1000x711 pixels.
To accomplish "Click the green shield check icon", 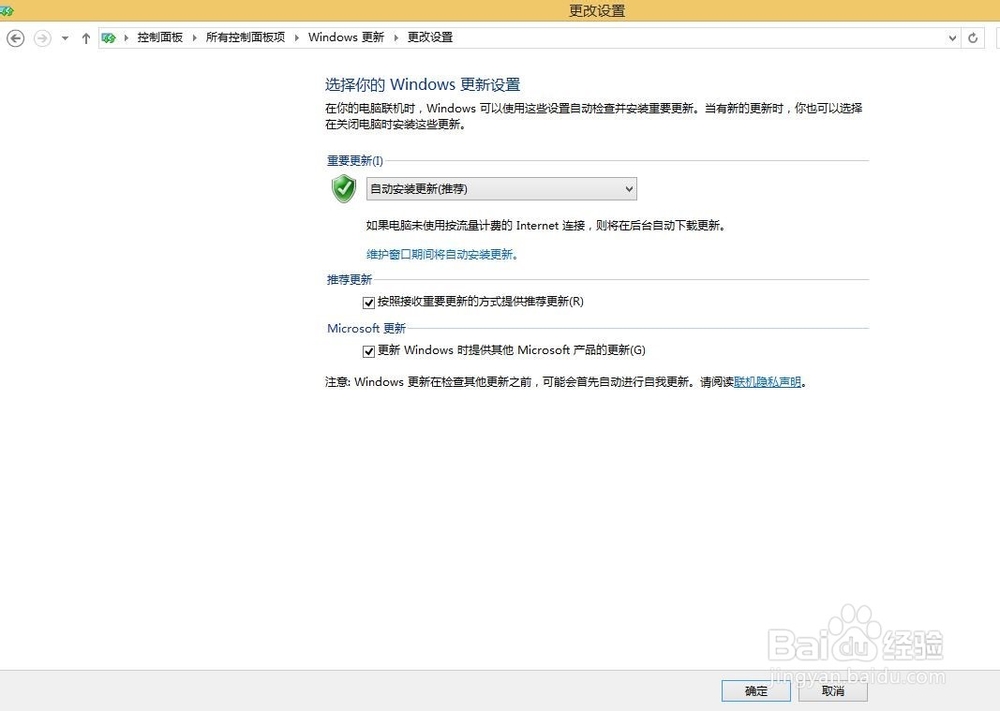I will [344, 189].
